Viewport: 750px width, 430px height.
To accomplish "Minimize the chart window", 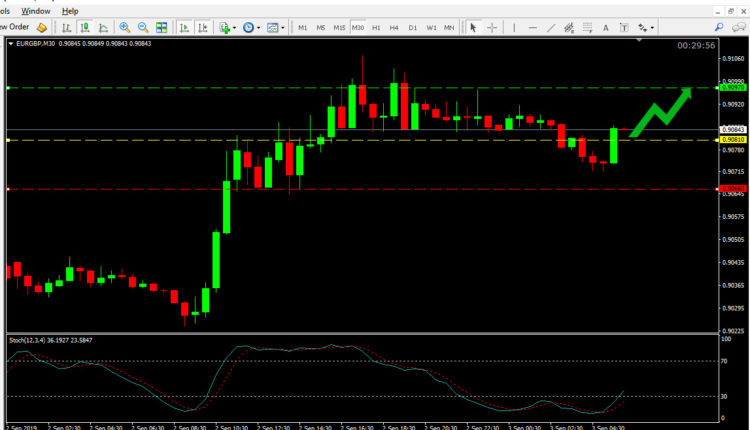I will click(x=717, y=11).
